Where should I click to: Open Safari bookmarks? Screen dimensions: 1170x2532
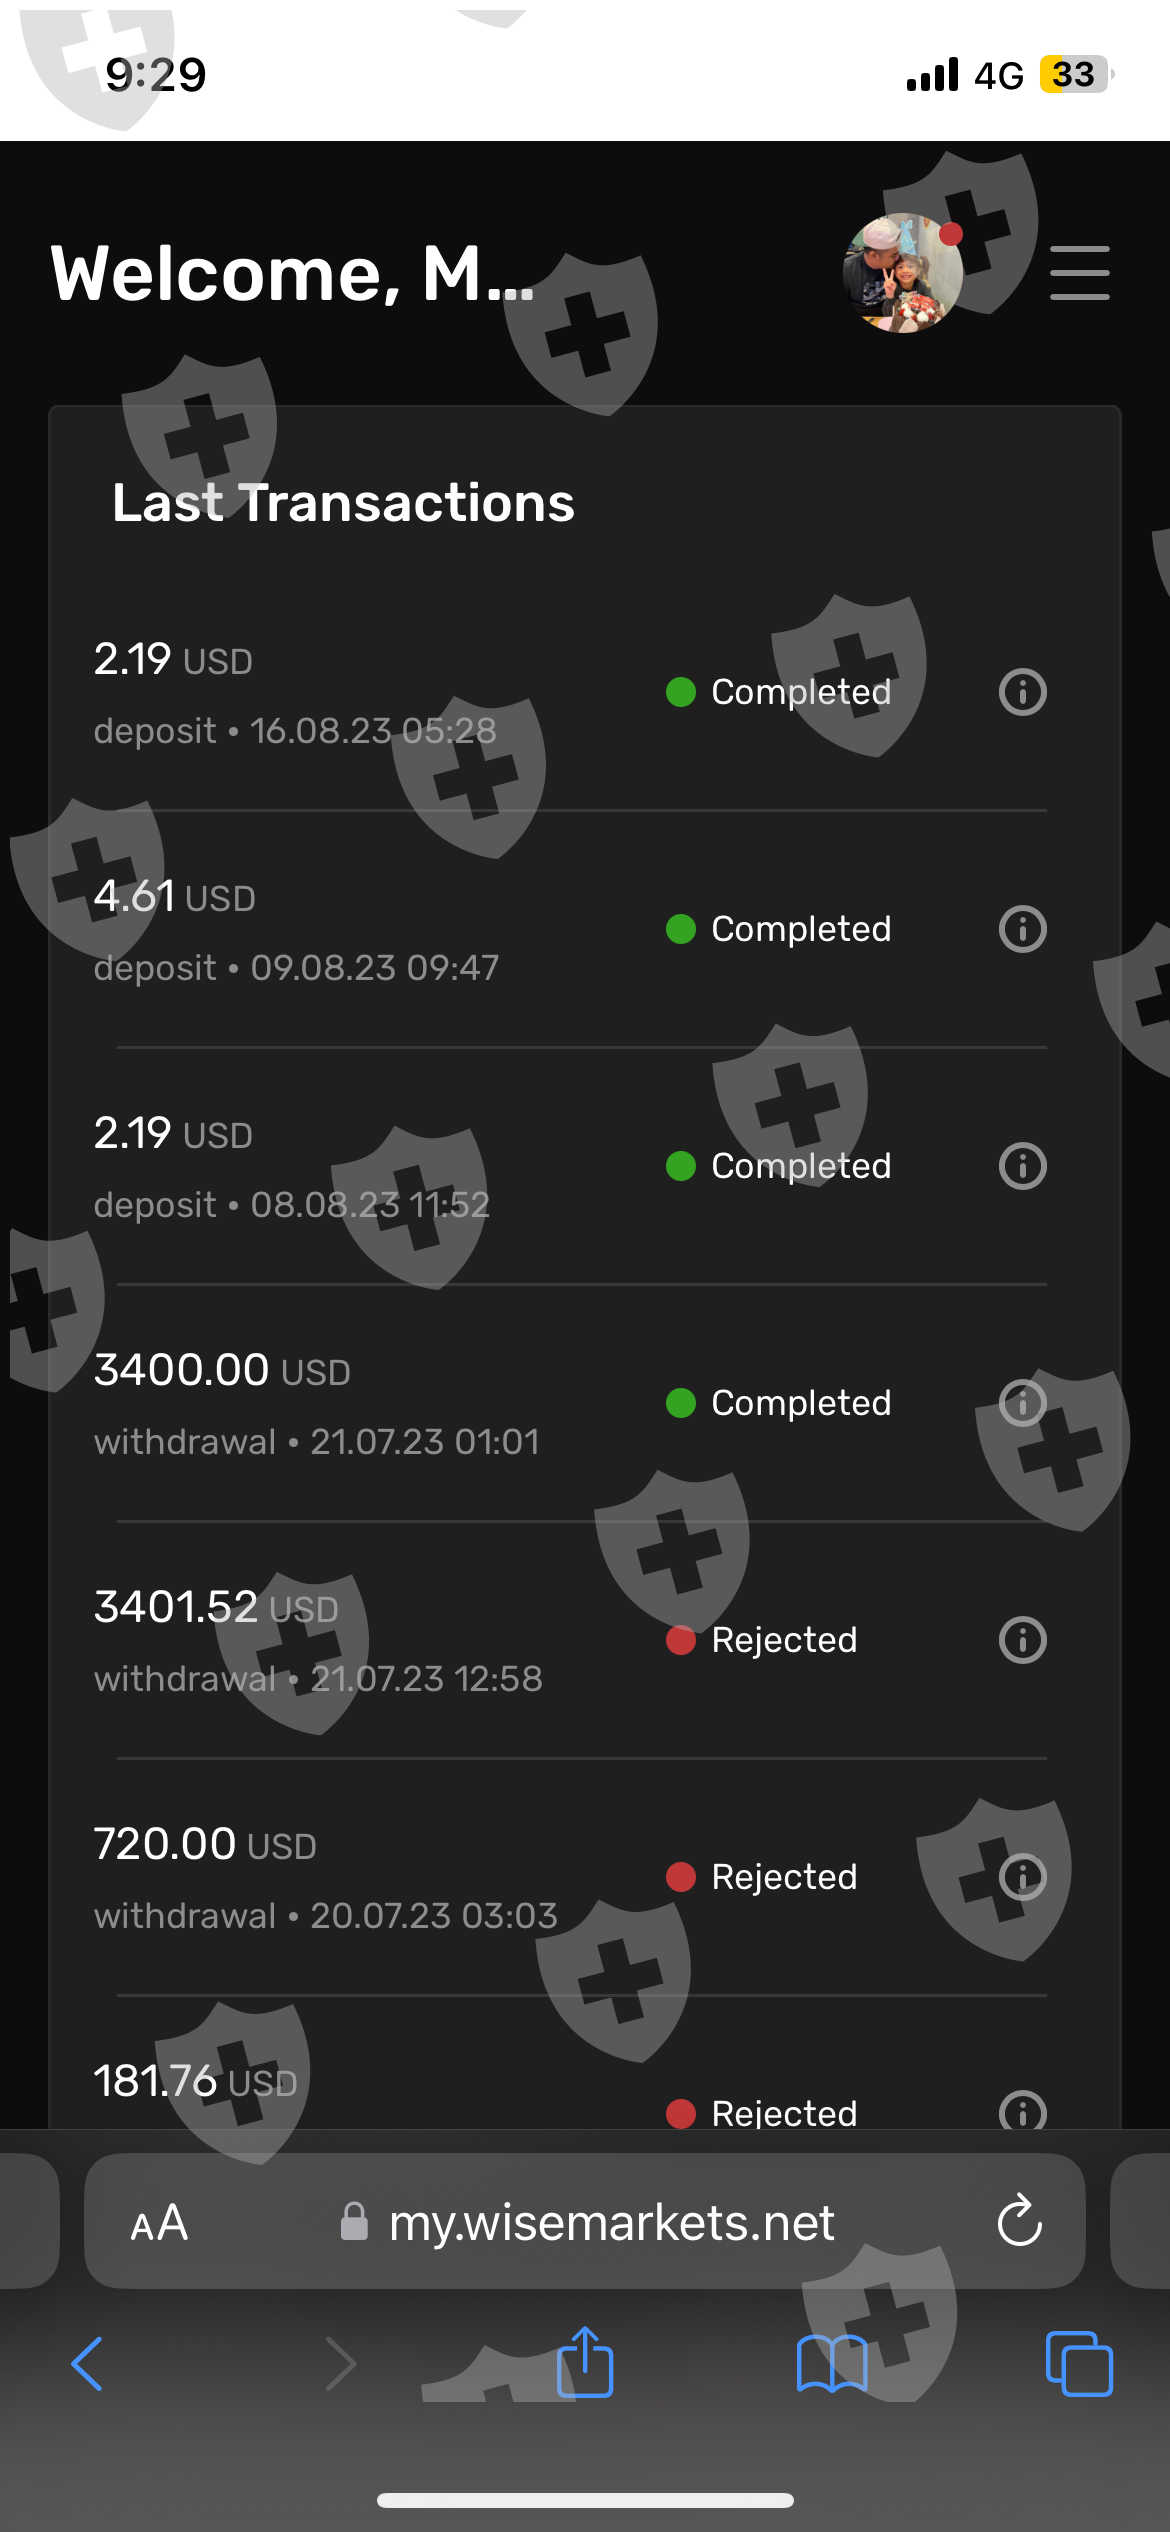click(831, 2364)
